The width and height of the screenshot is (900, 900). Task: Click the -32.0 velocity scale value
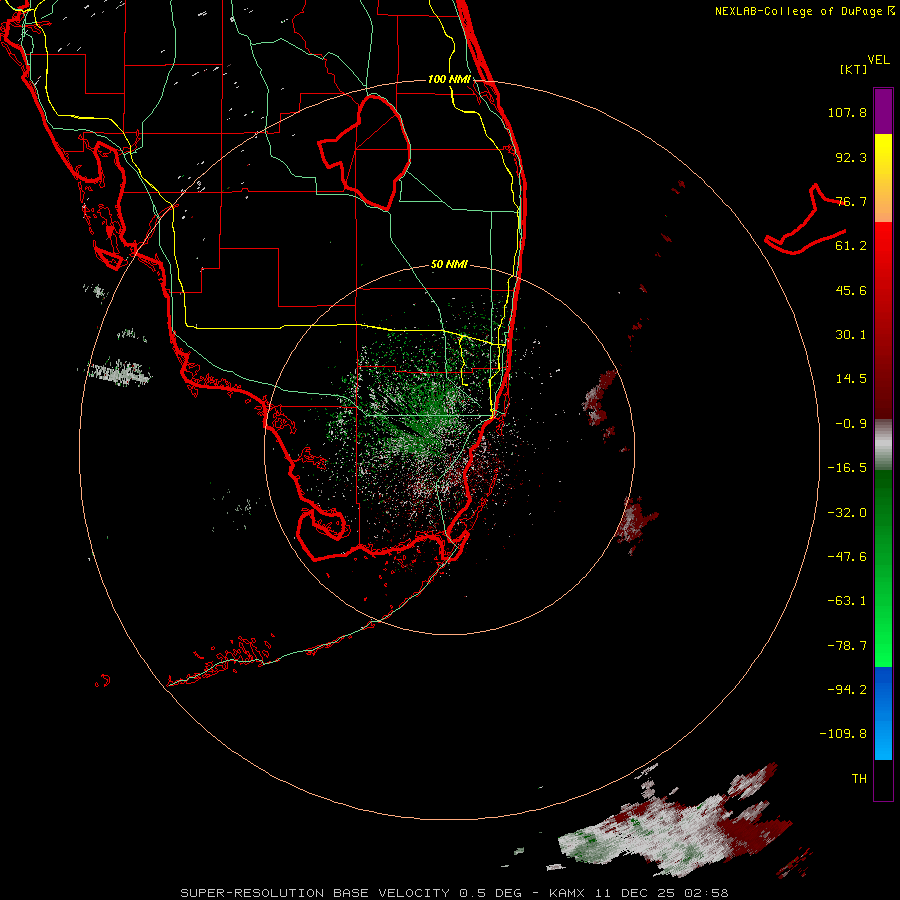847,513
